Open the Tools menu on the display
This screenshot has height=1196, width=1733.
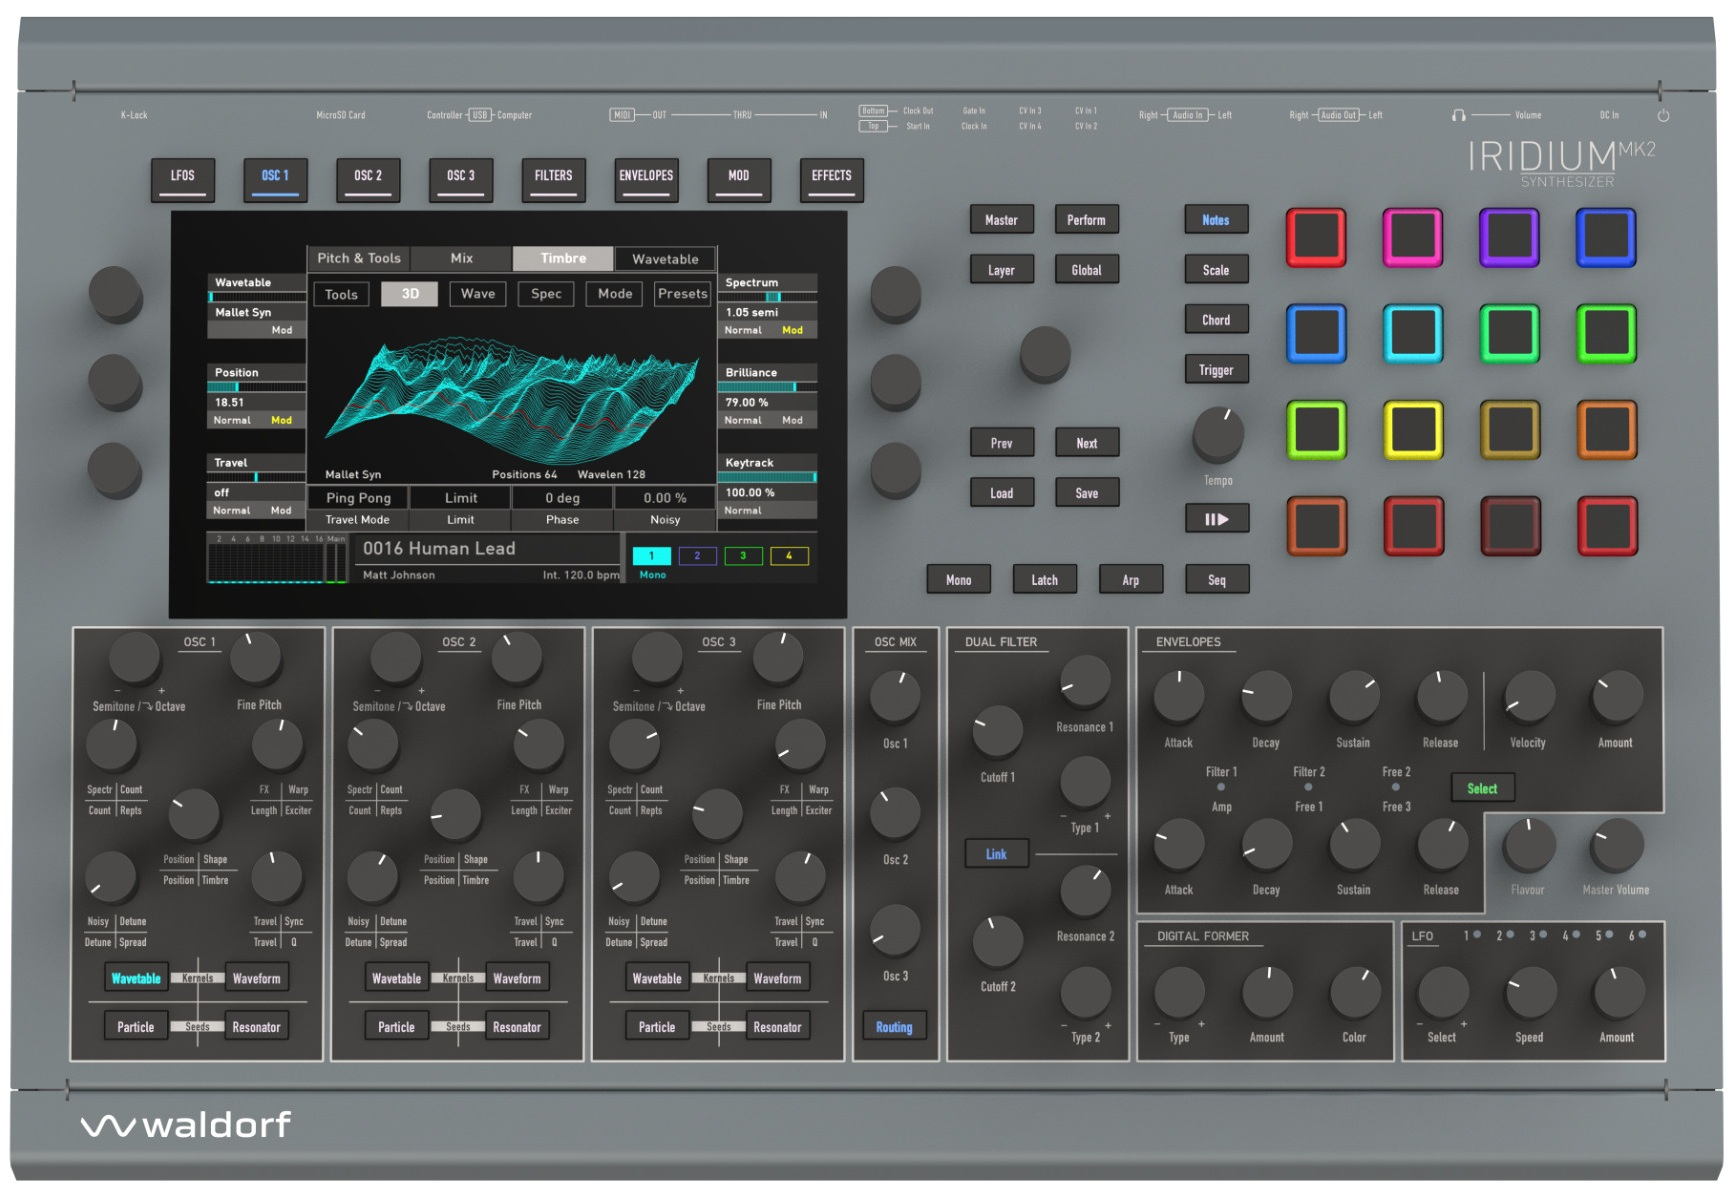click(x=341, y=295)
